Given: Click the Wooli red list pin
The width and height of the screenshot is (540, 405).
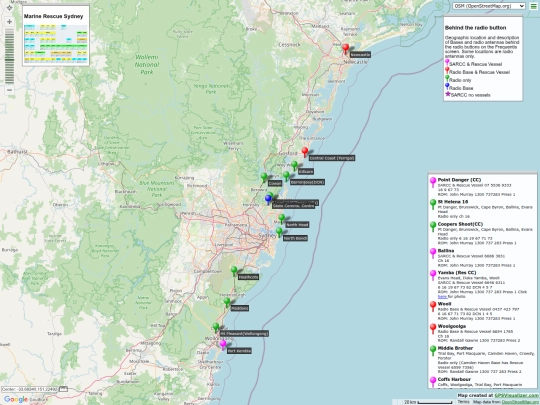Looking at the screenshot, I should (433, 307).
